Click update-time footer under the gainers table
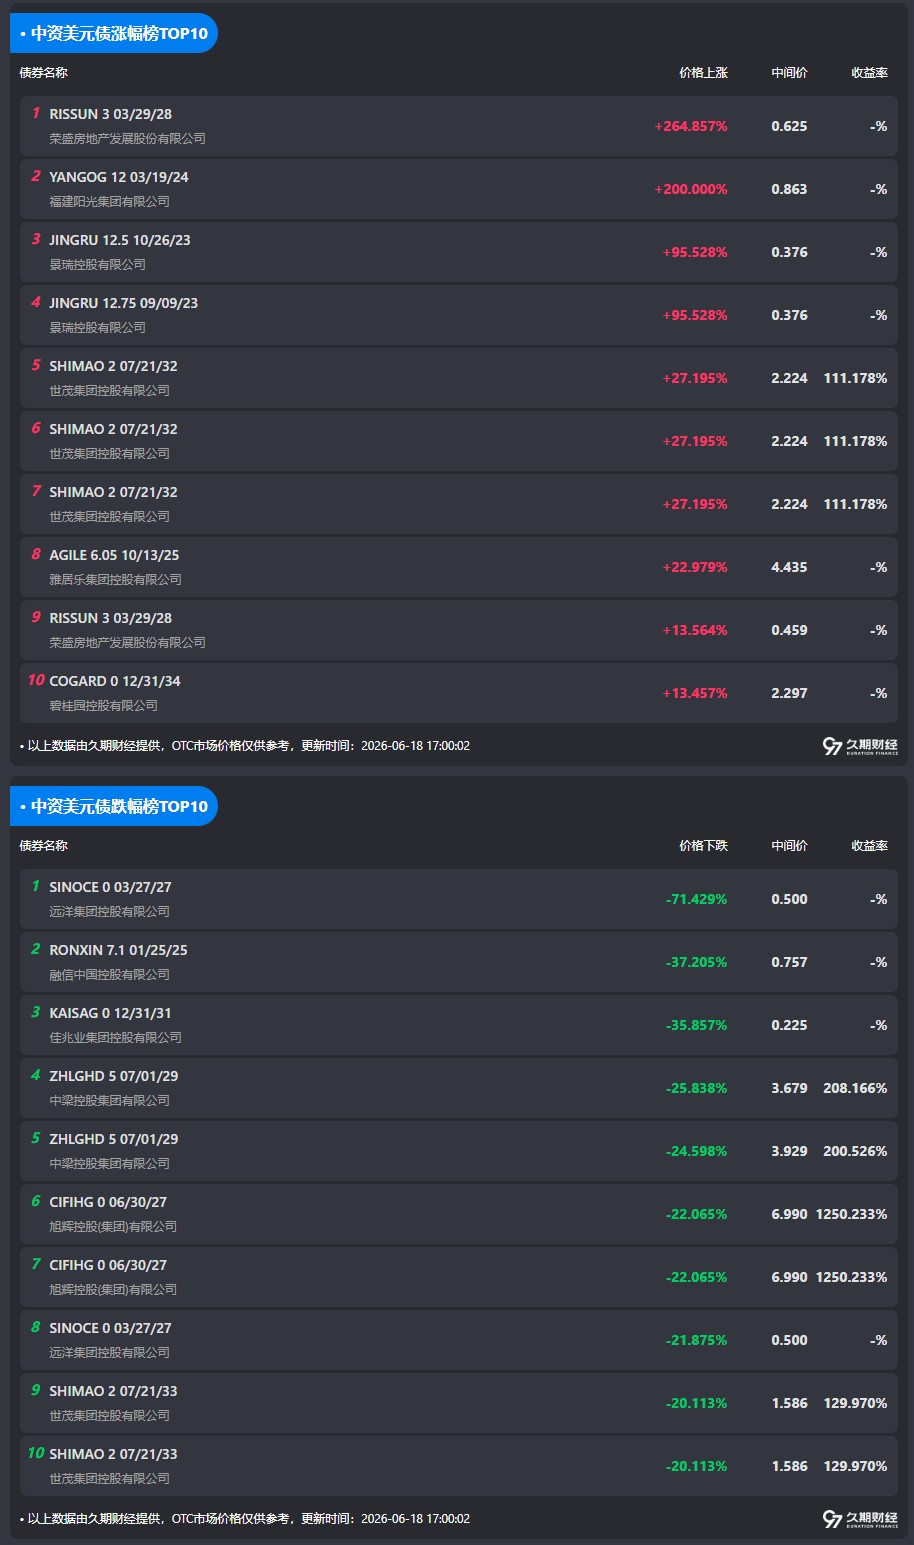Viewport: 914px width, 1545px height. [245, 746]
